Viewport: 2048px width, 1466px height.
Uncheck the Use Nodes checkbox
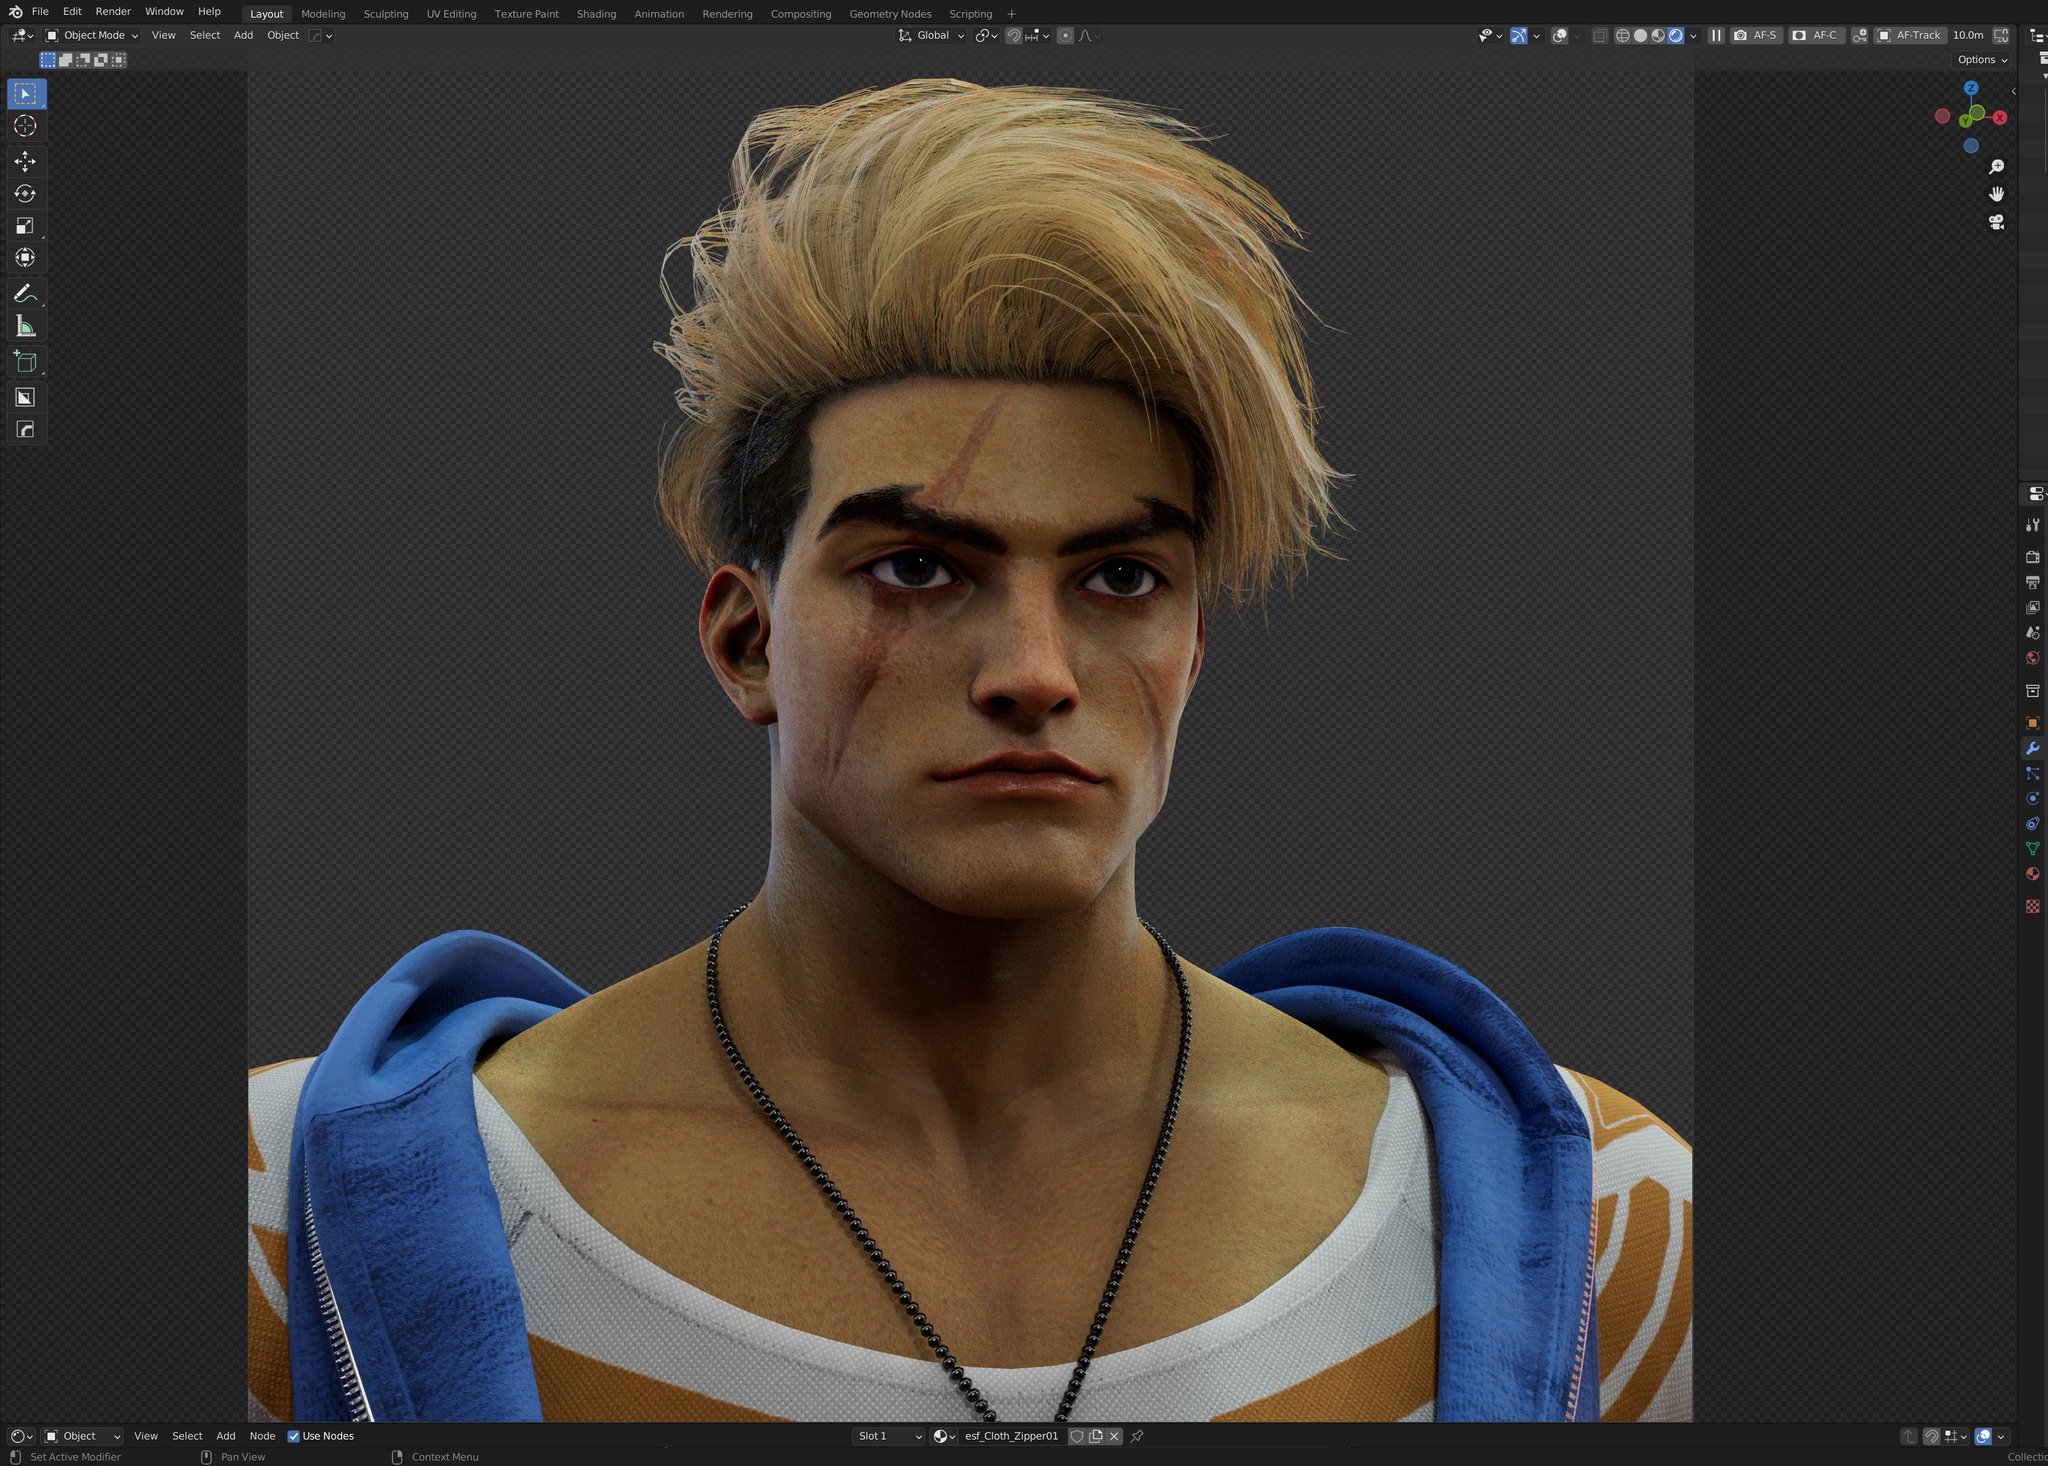pos(294,1436)
